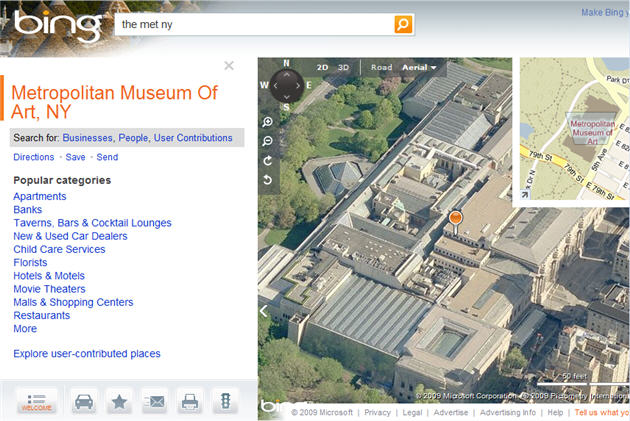Search for People link

pos(133,138)
